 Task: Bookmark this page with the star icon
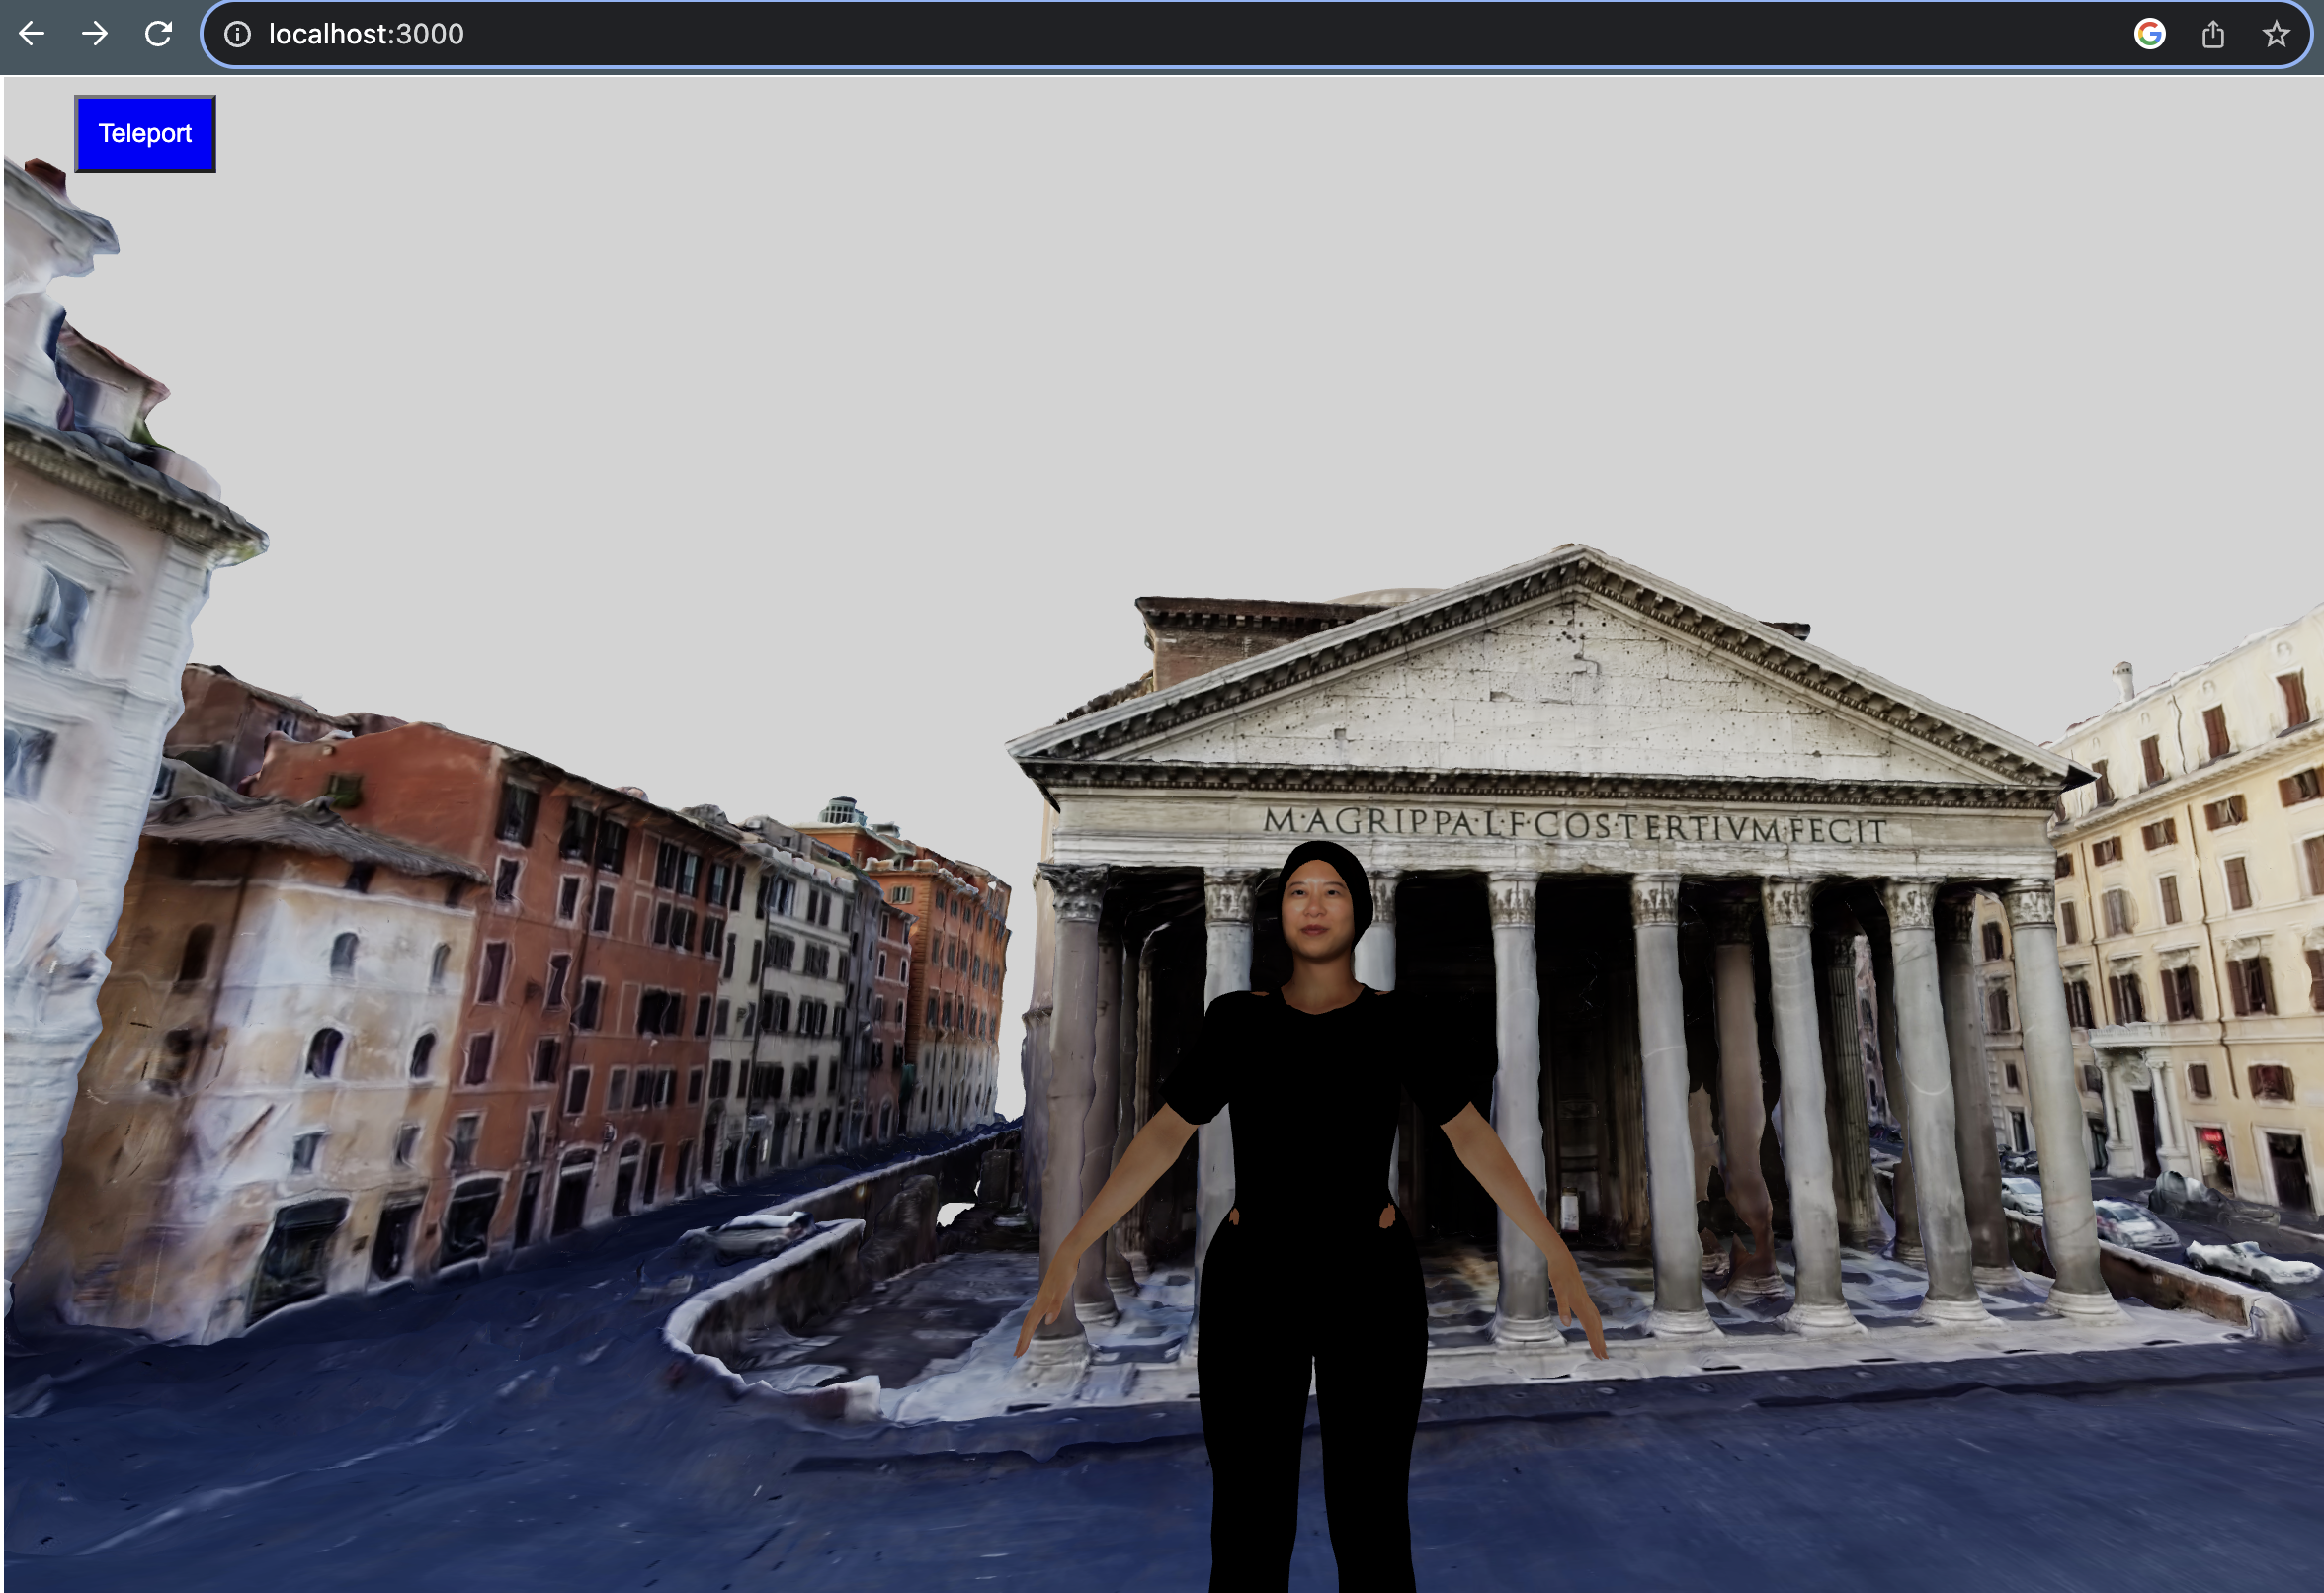click(2276, 34)
